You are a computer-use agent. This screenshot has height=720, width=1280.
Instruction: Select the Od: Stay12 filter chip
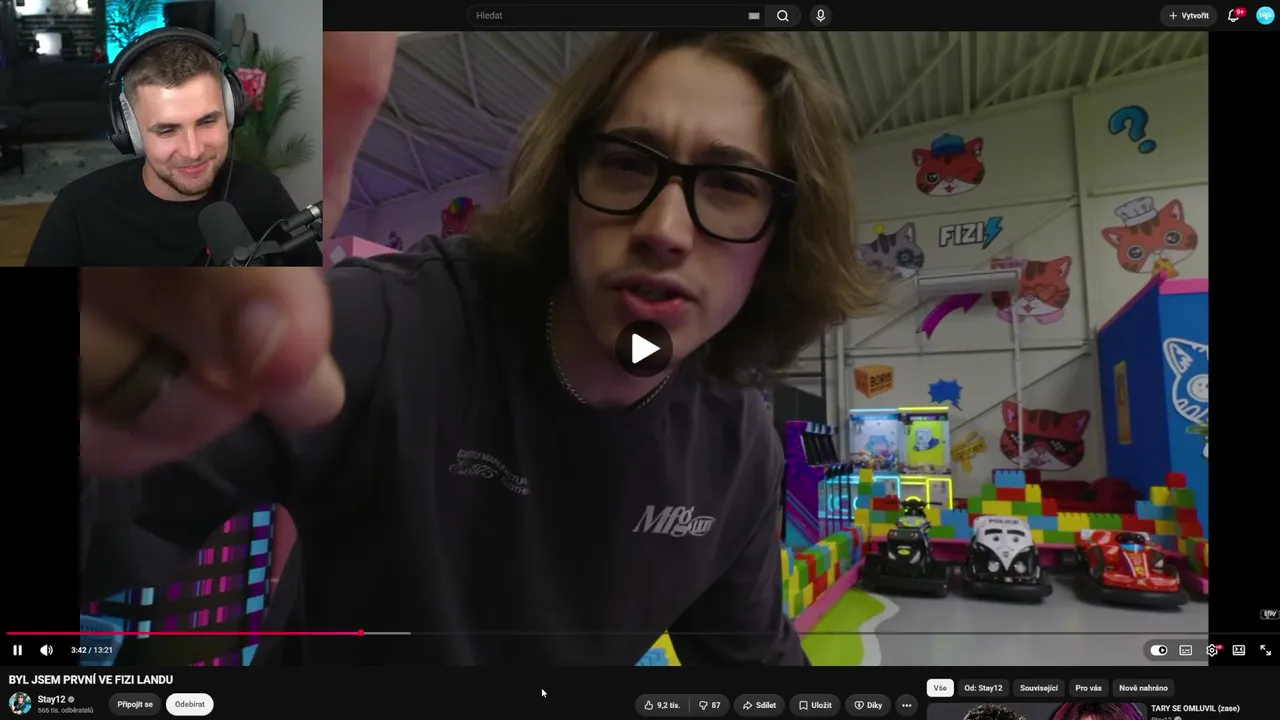pyautogui.click(x=983, y=688)
